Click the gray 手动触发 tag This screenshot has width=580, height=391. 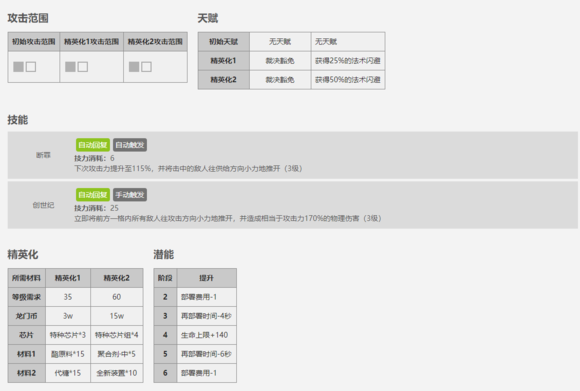[x=130, y=195]
